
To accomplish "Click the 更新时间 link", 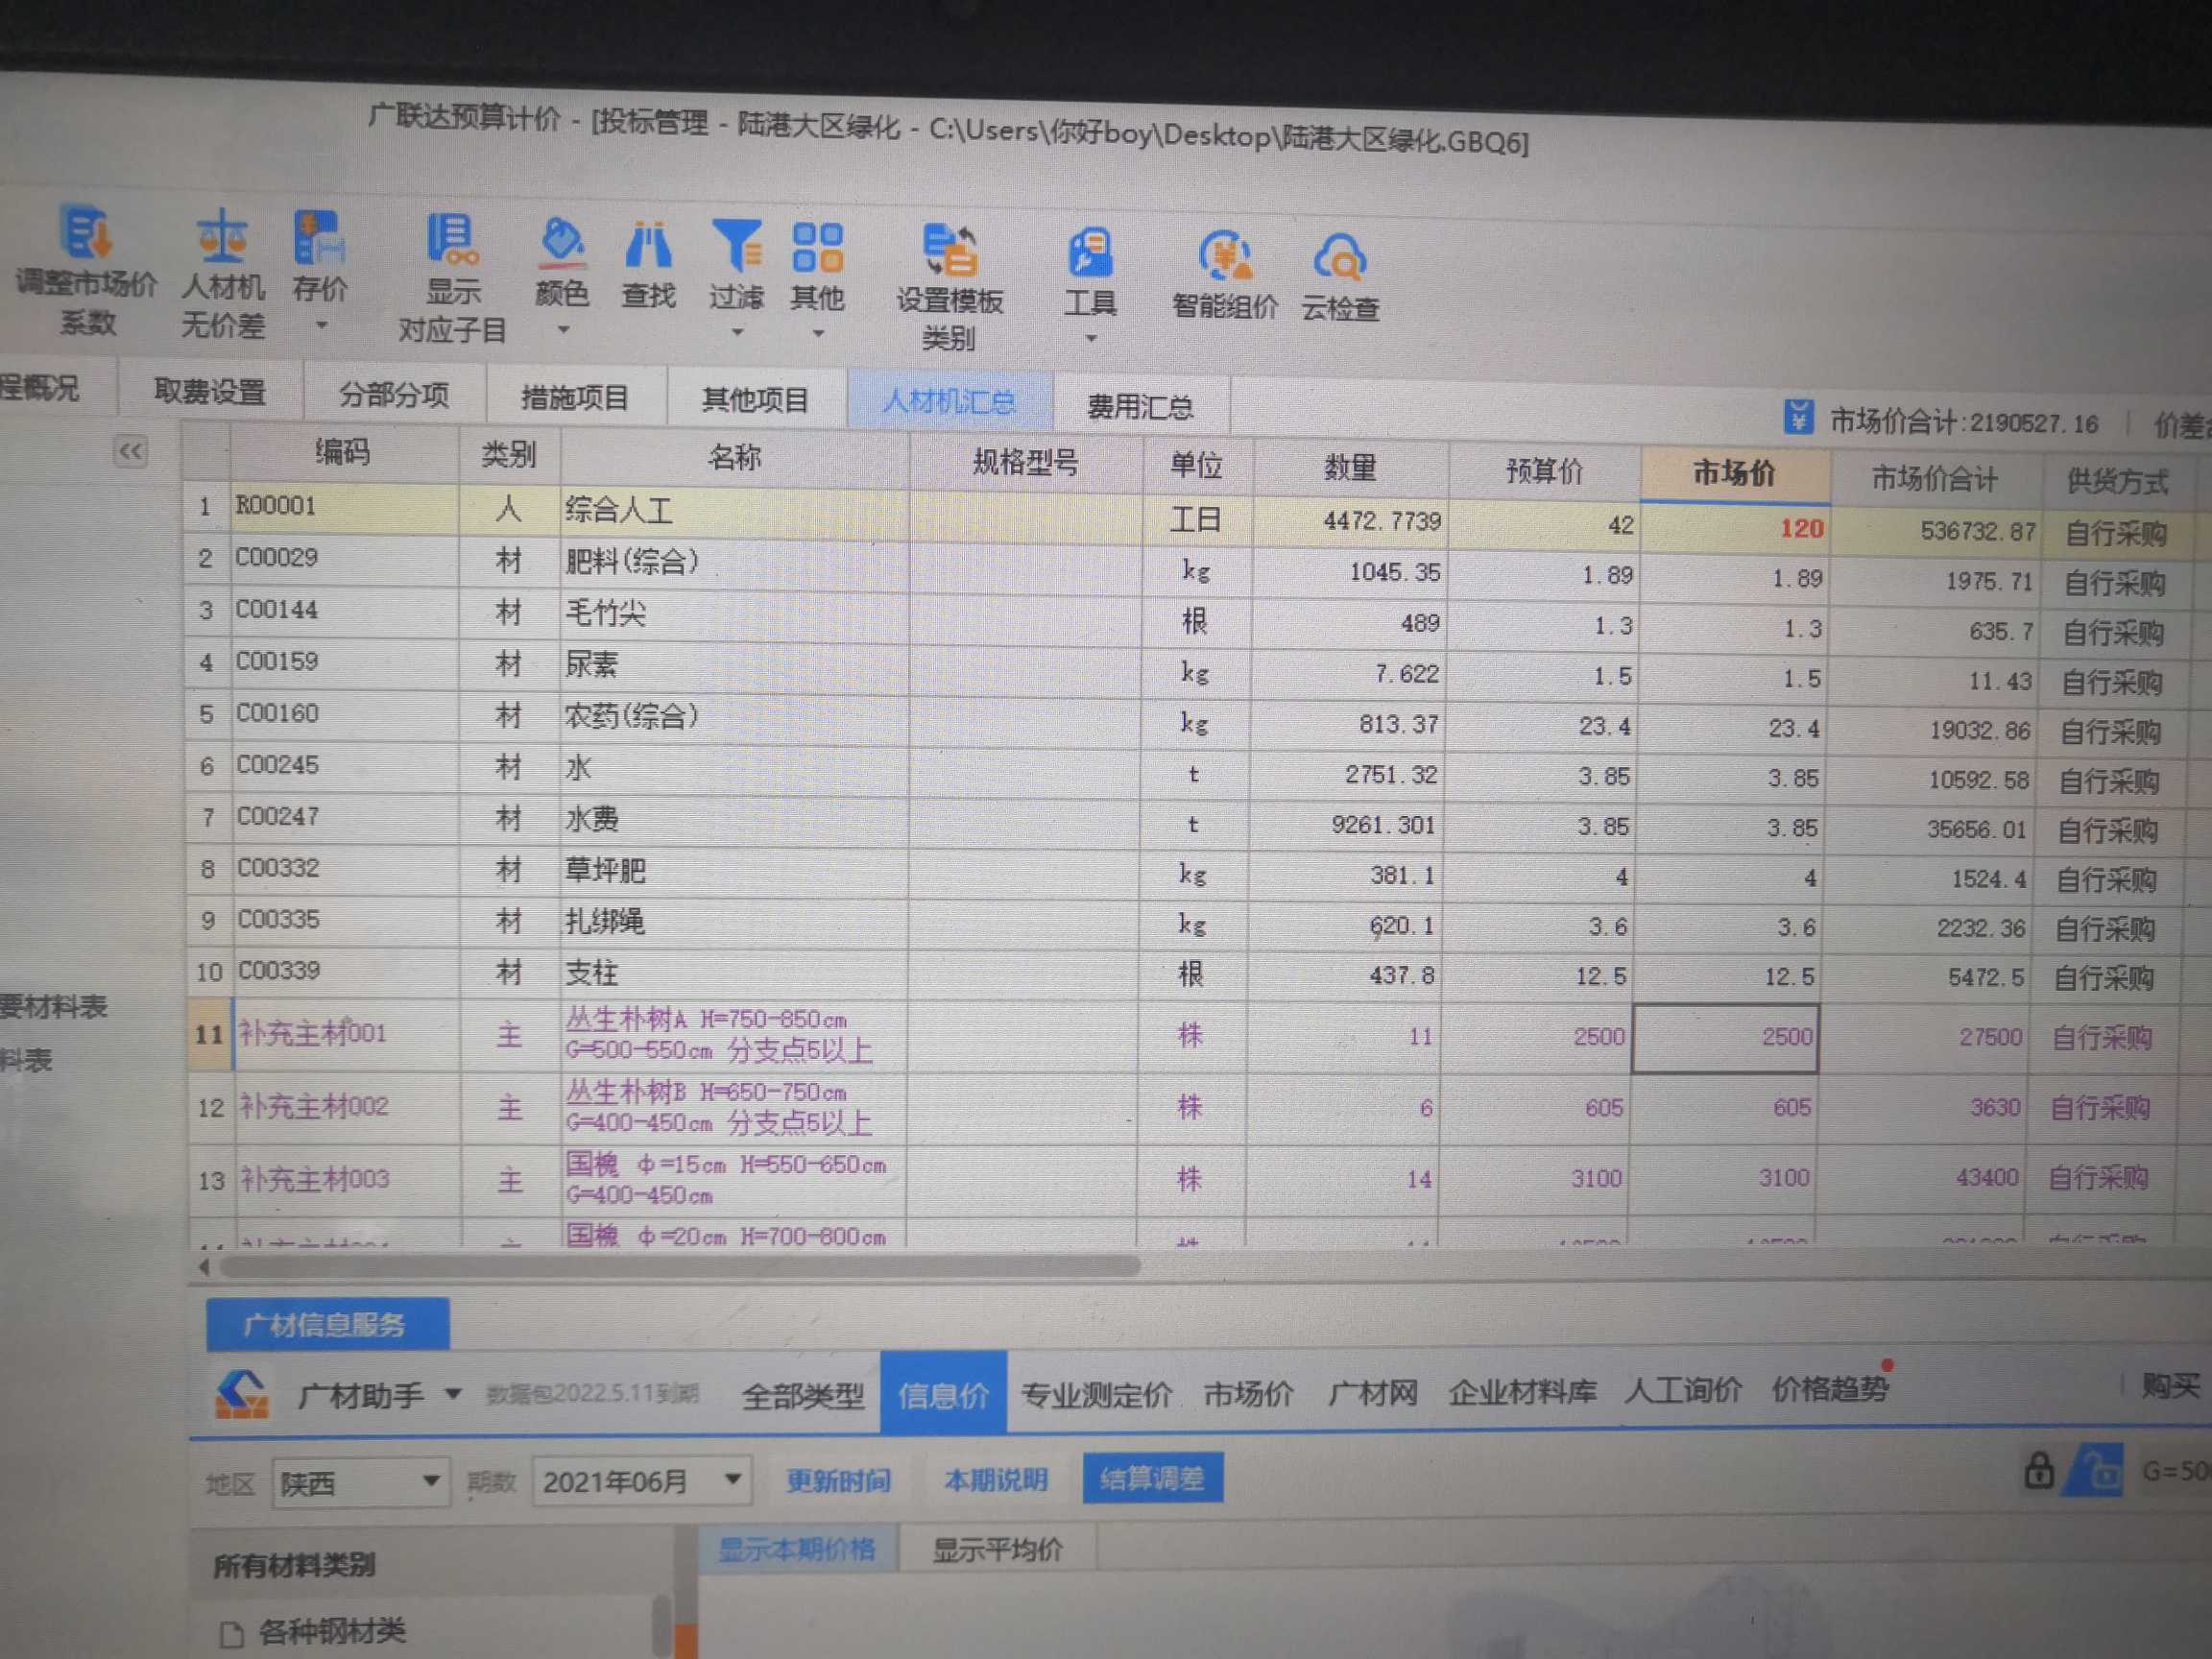I will tap(838, 1480).
